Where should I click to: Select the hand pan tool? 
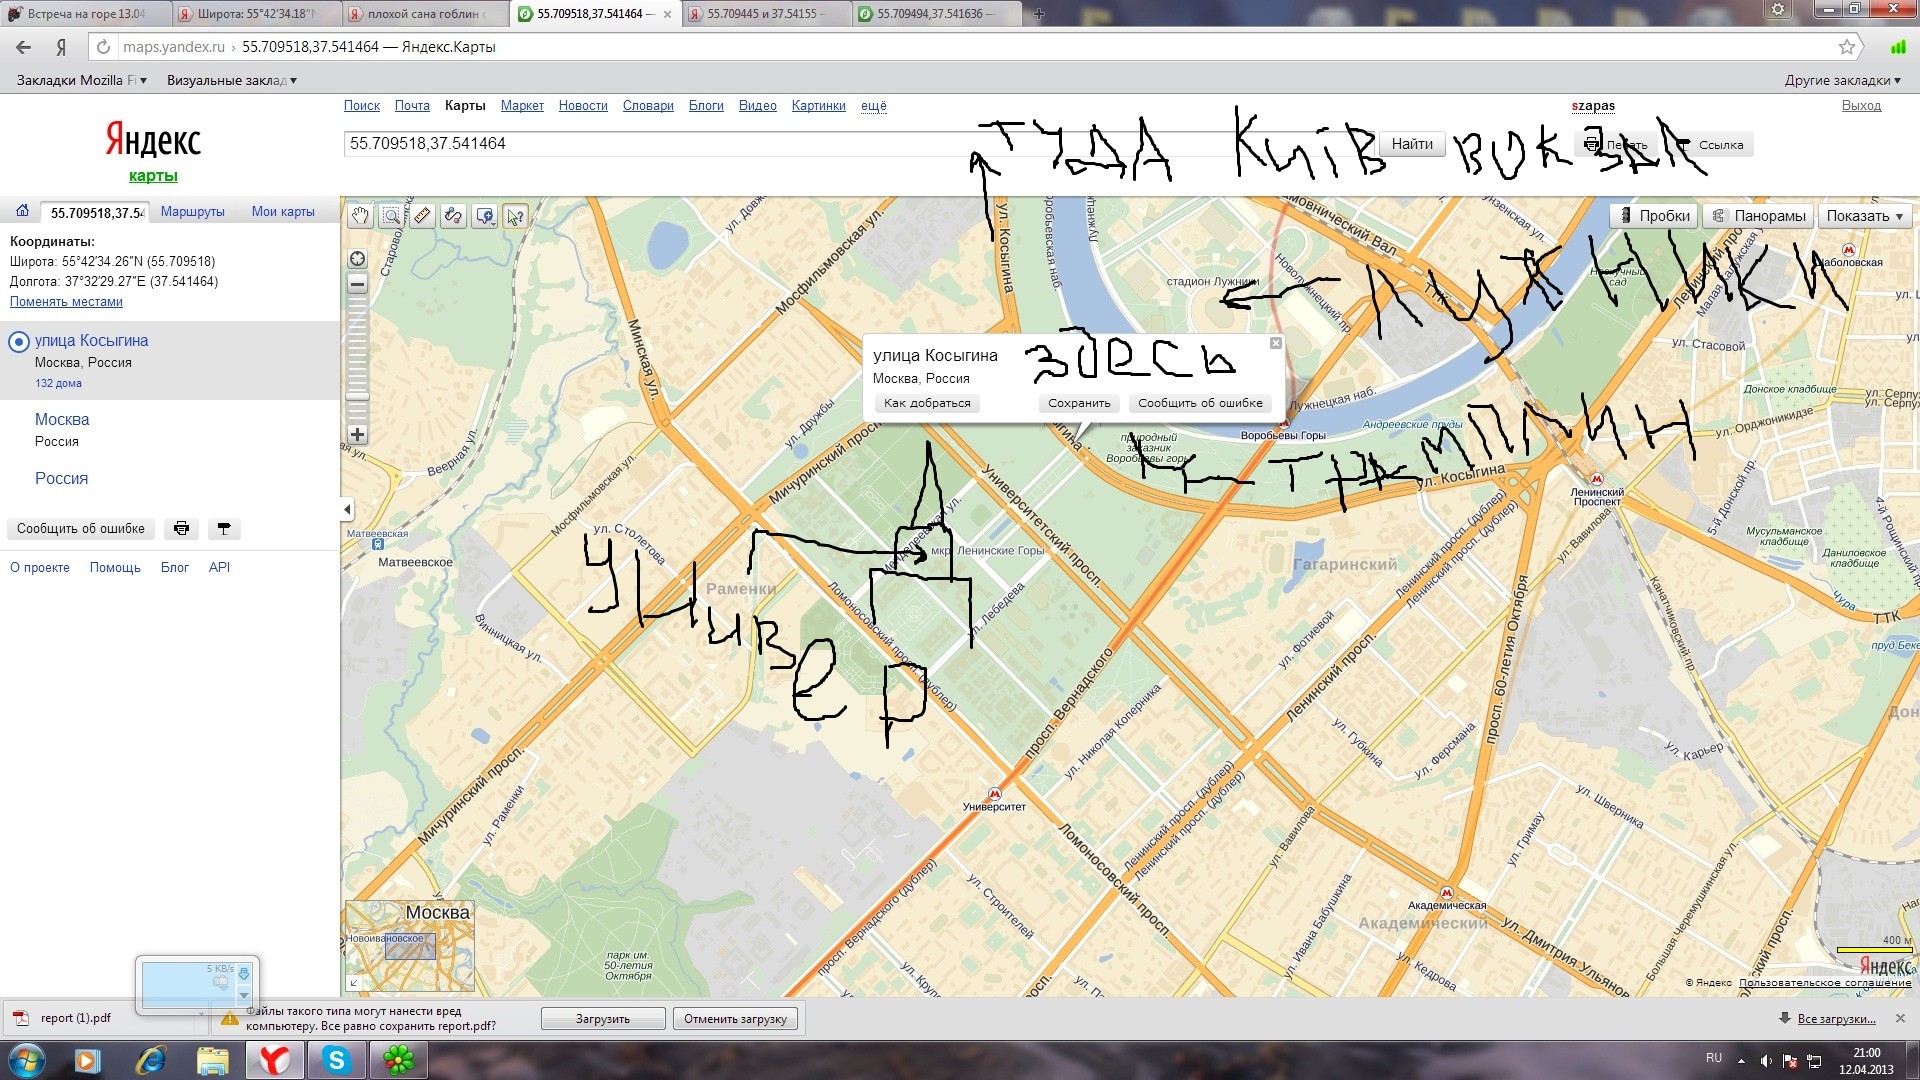[360, 216]
